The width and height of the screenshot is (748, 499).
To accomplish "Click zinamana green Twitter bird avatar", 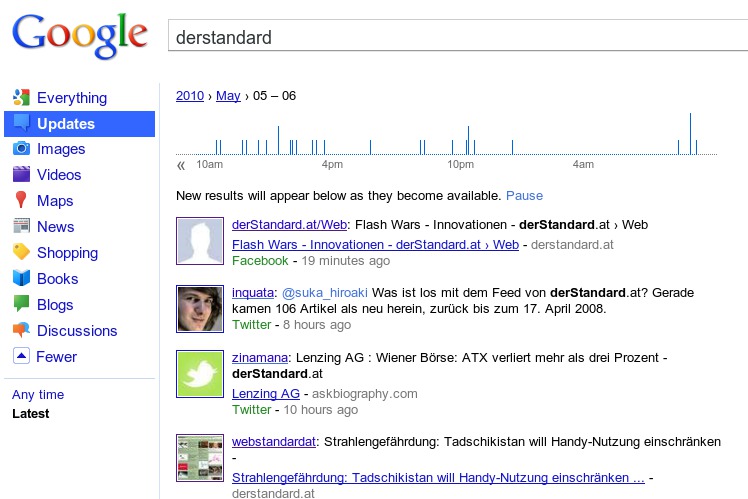I will pos(200,374).
